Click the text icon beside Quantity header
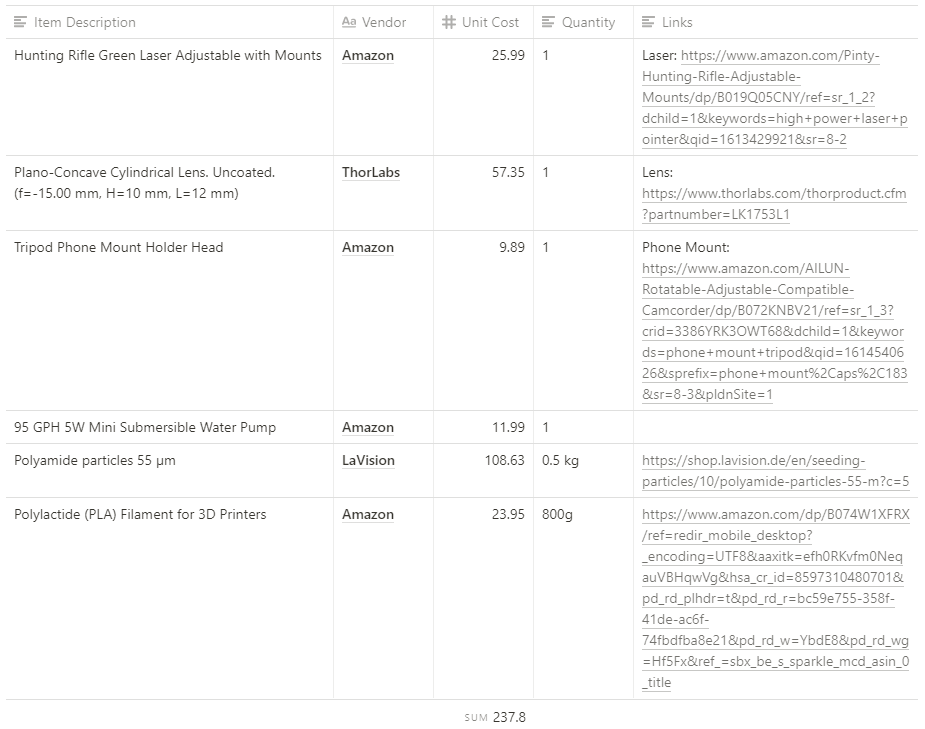The width and height of the screenshot is (925, 729). pyautogui.click(x=548, y=22)
